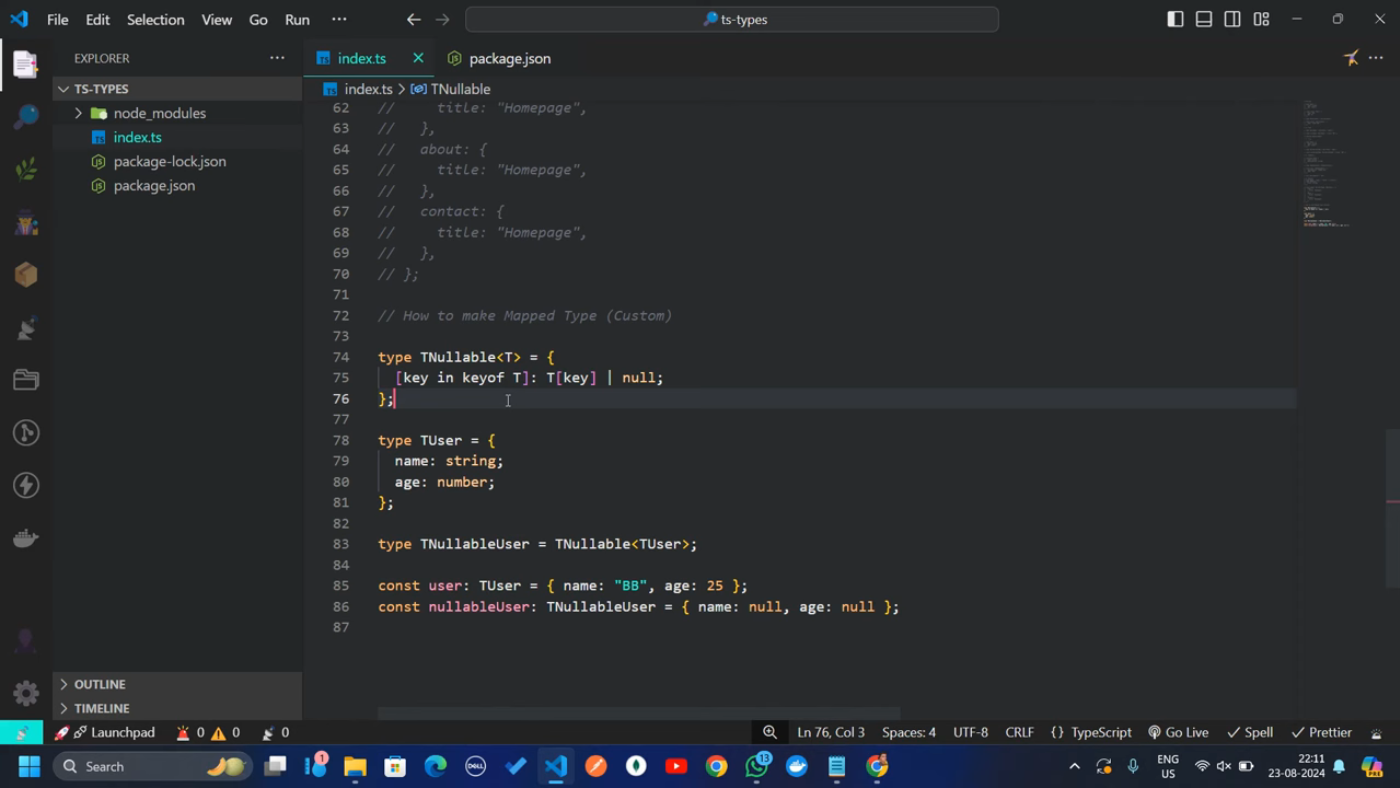Toggle bottom panel visibility

[1204, 19]
